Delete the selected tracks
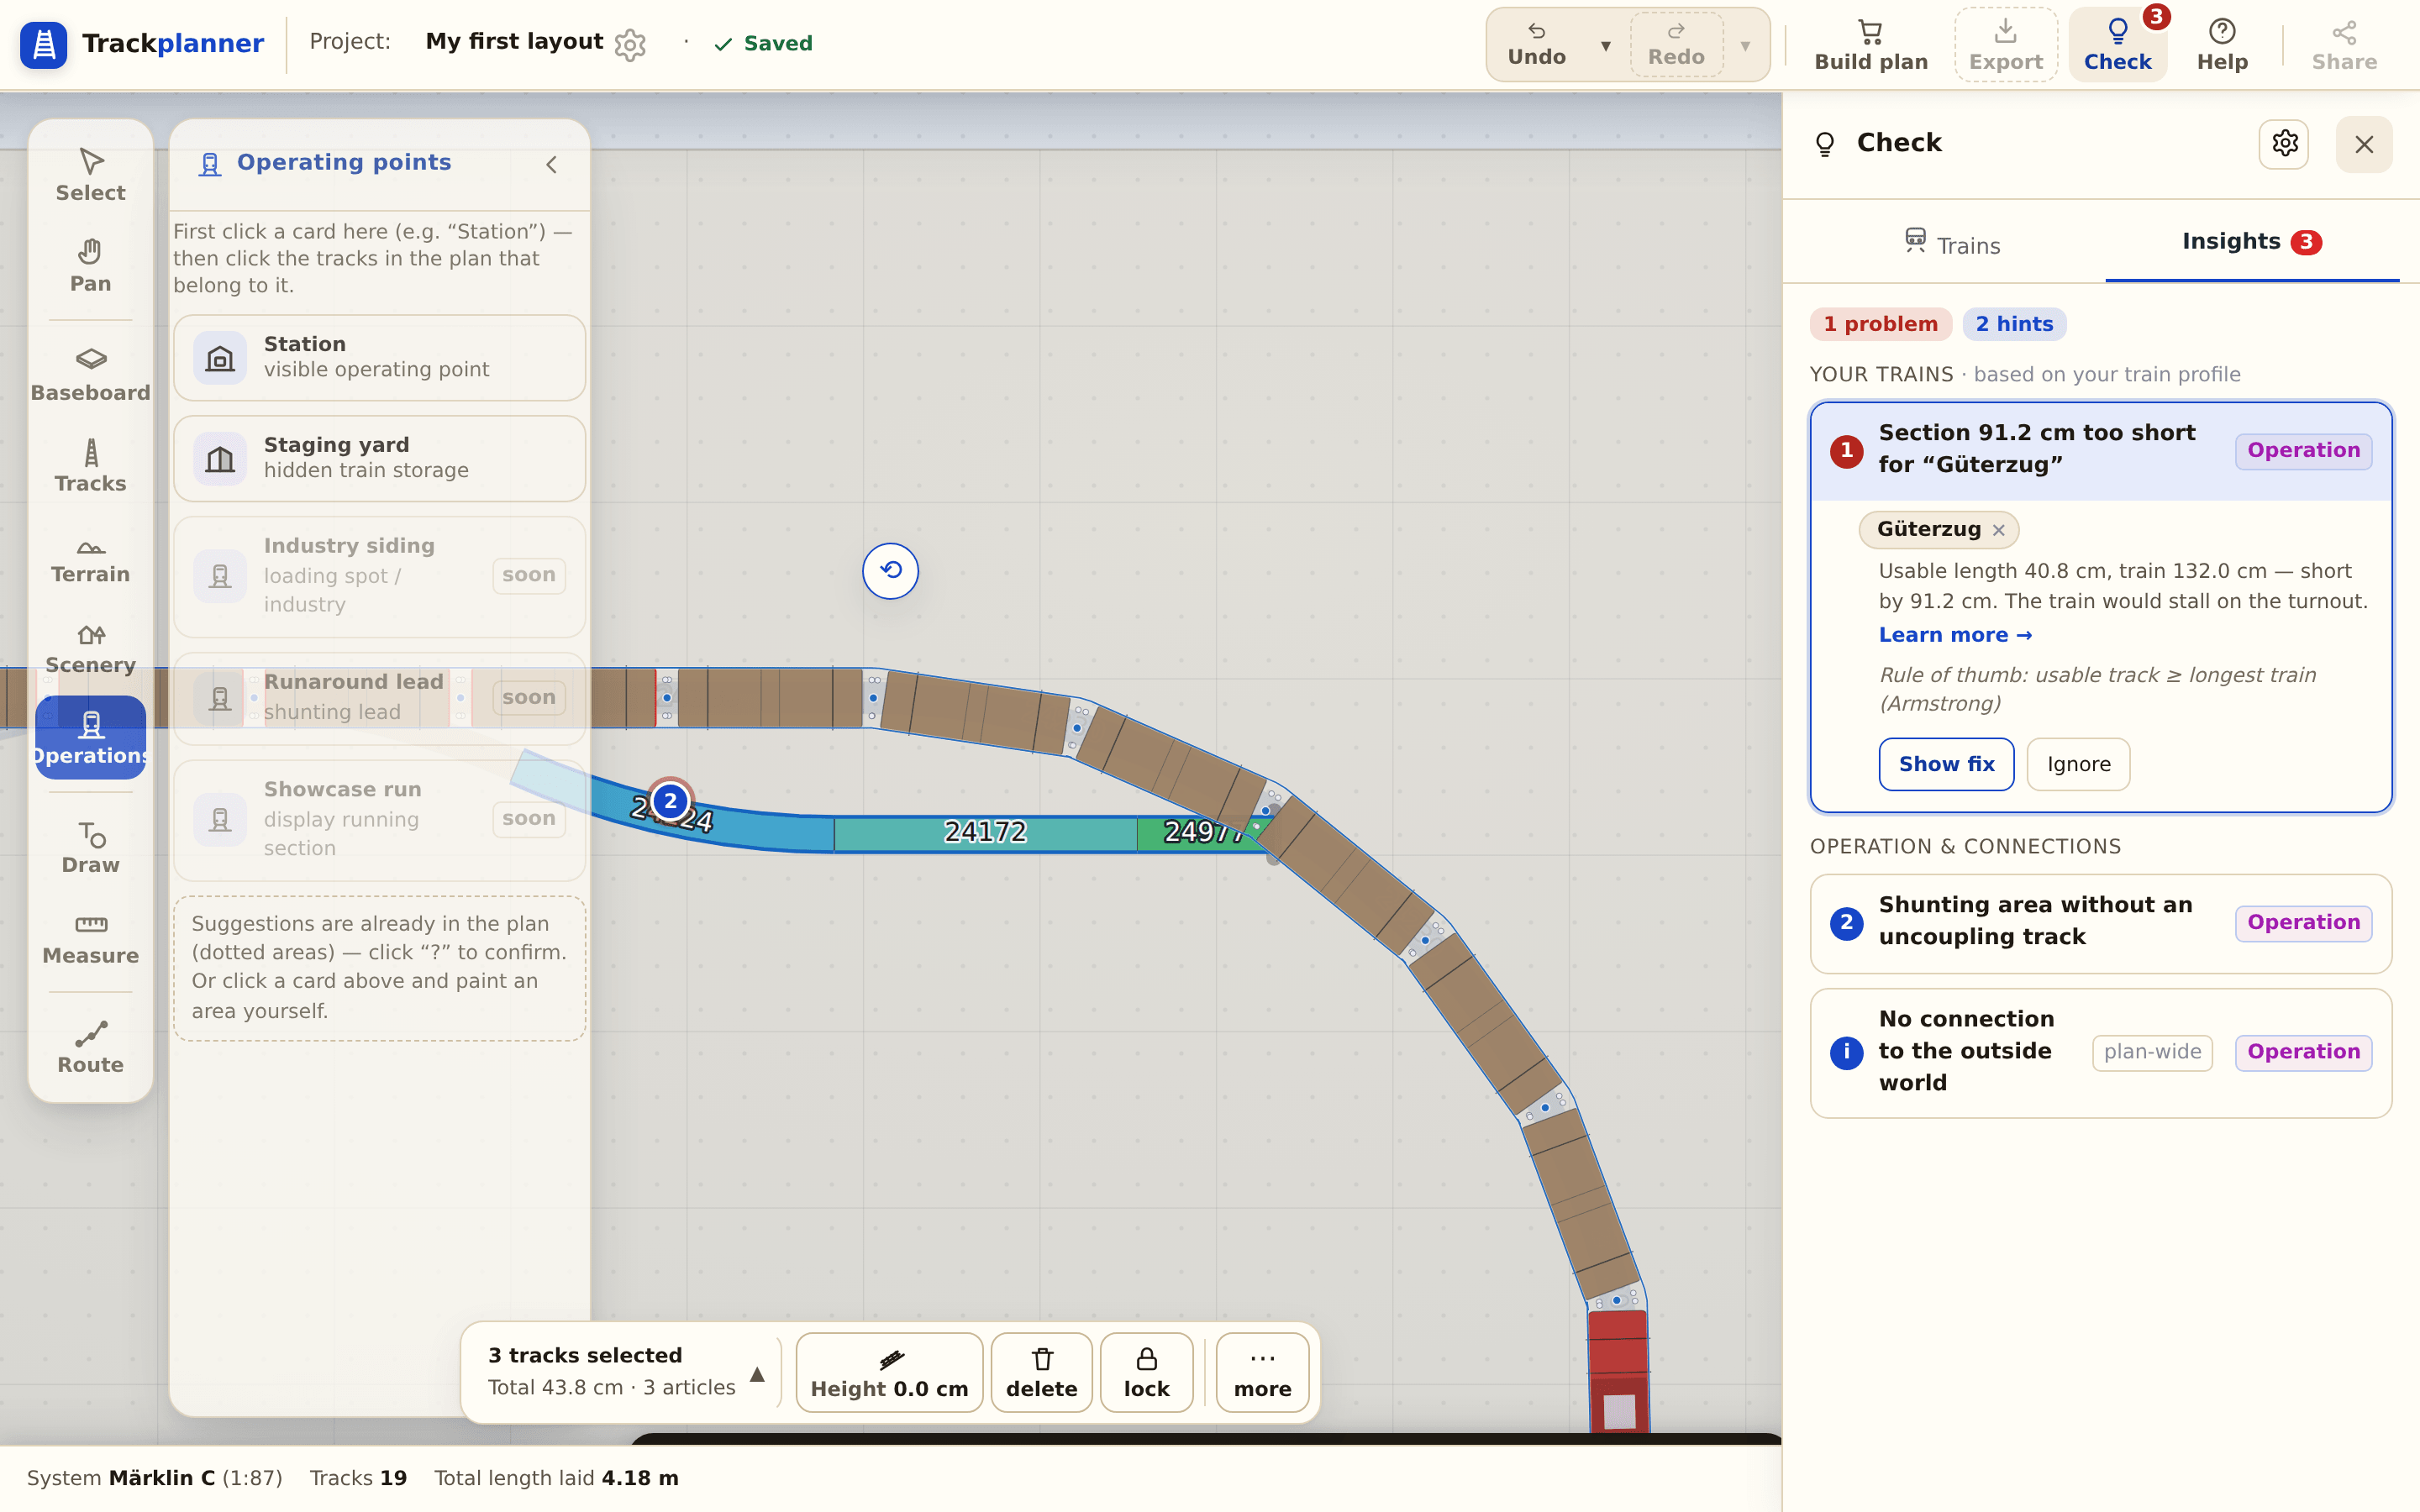 [1041, 1372]
